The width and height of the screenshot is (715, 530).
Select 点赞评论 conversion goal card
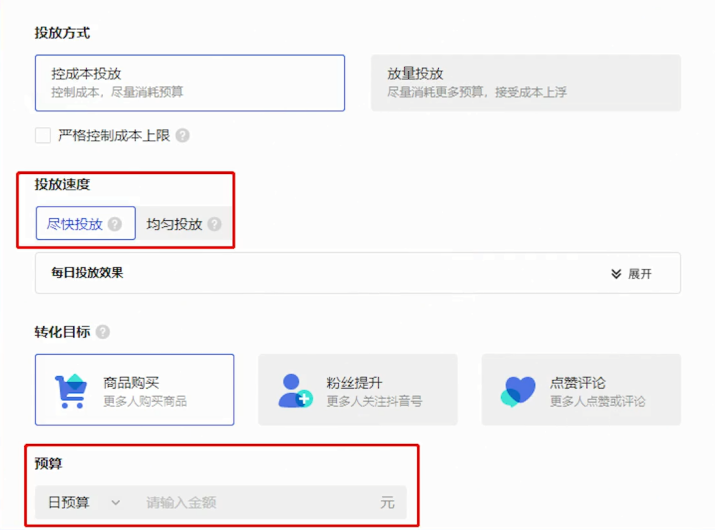tap(581, 390)
